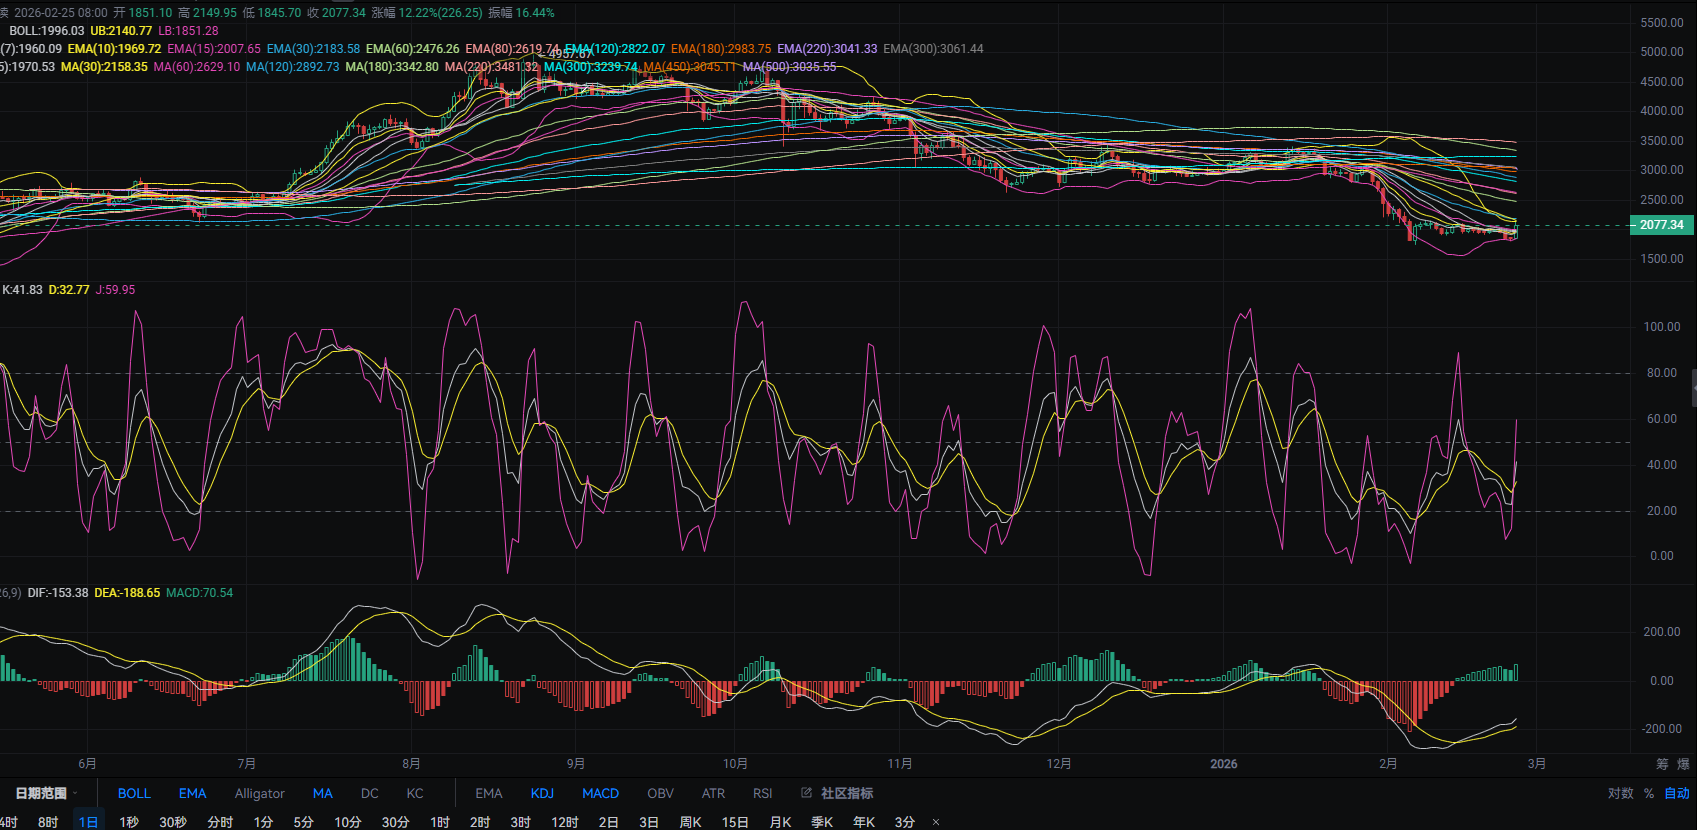Switch price axis to % percentage mode
This screenshot has width=1697, height=830.
pos(1649,793)
